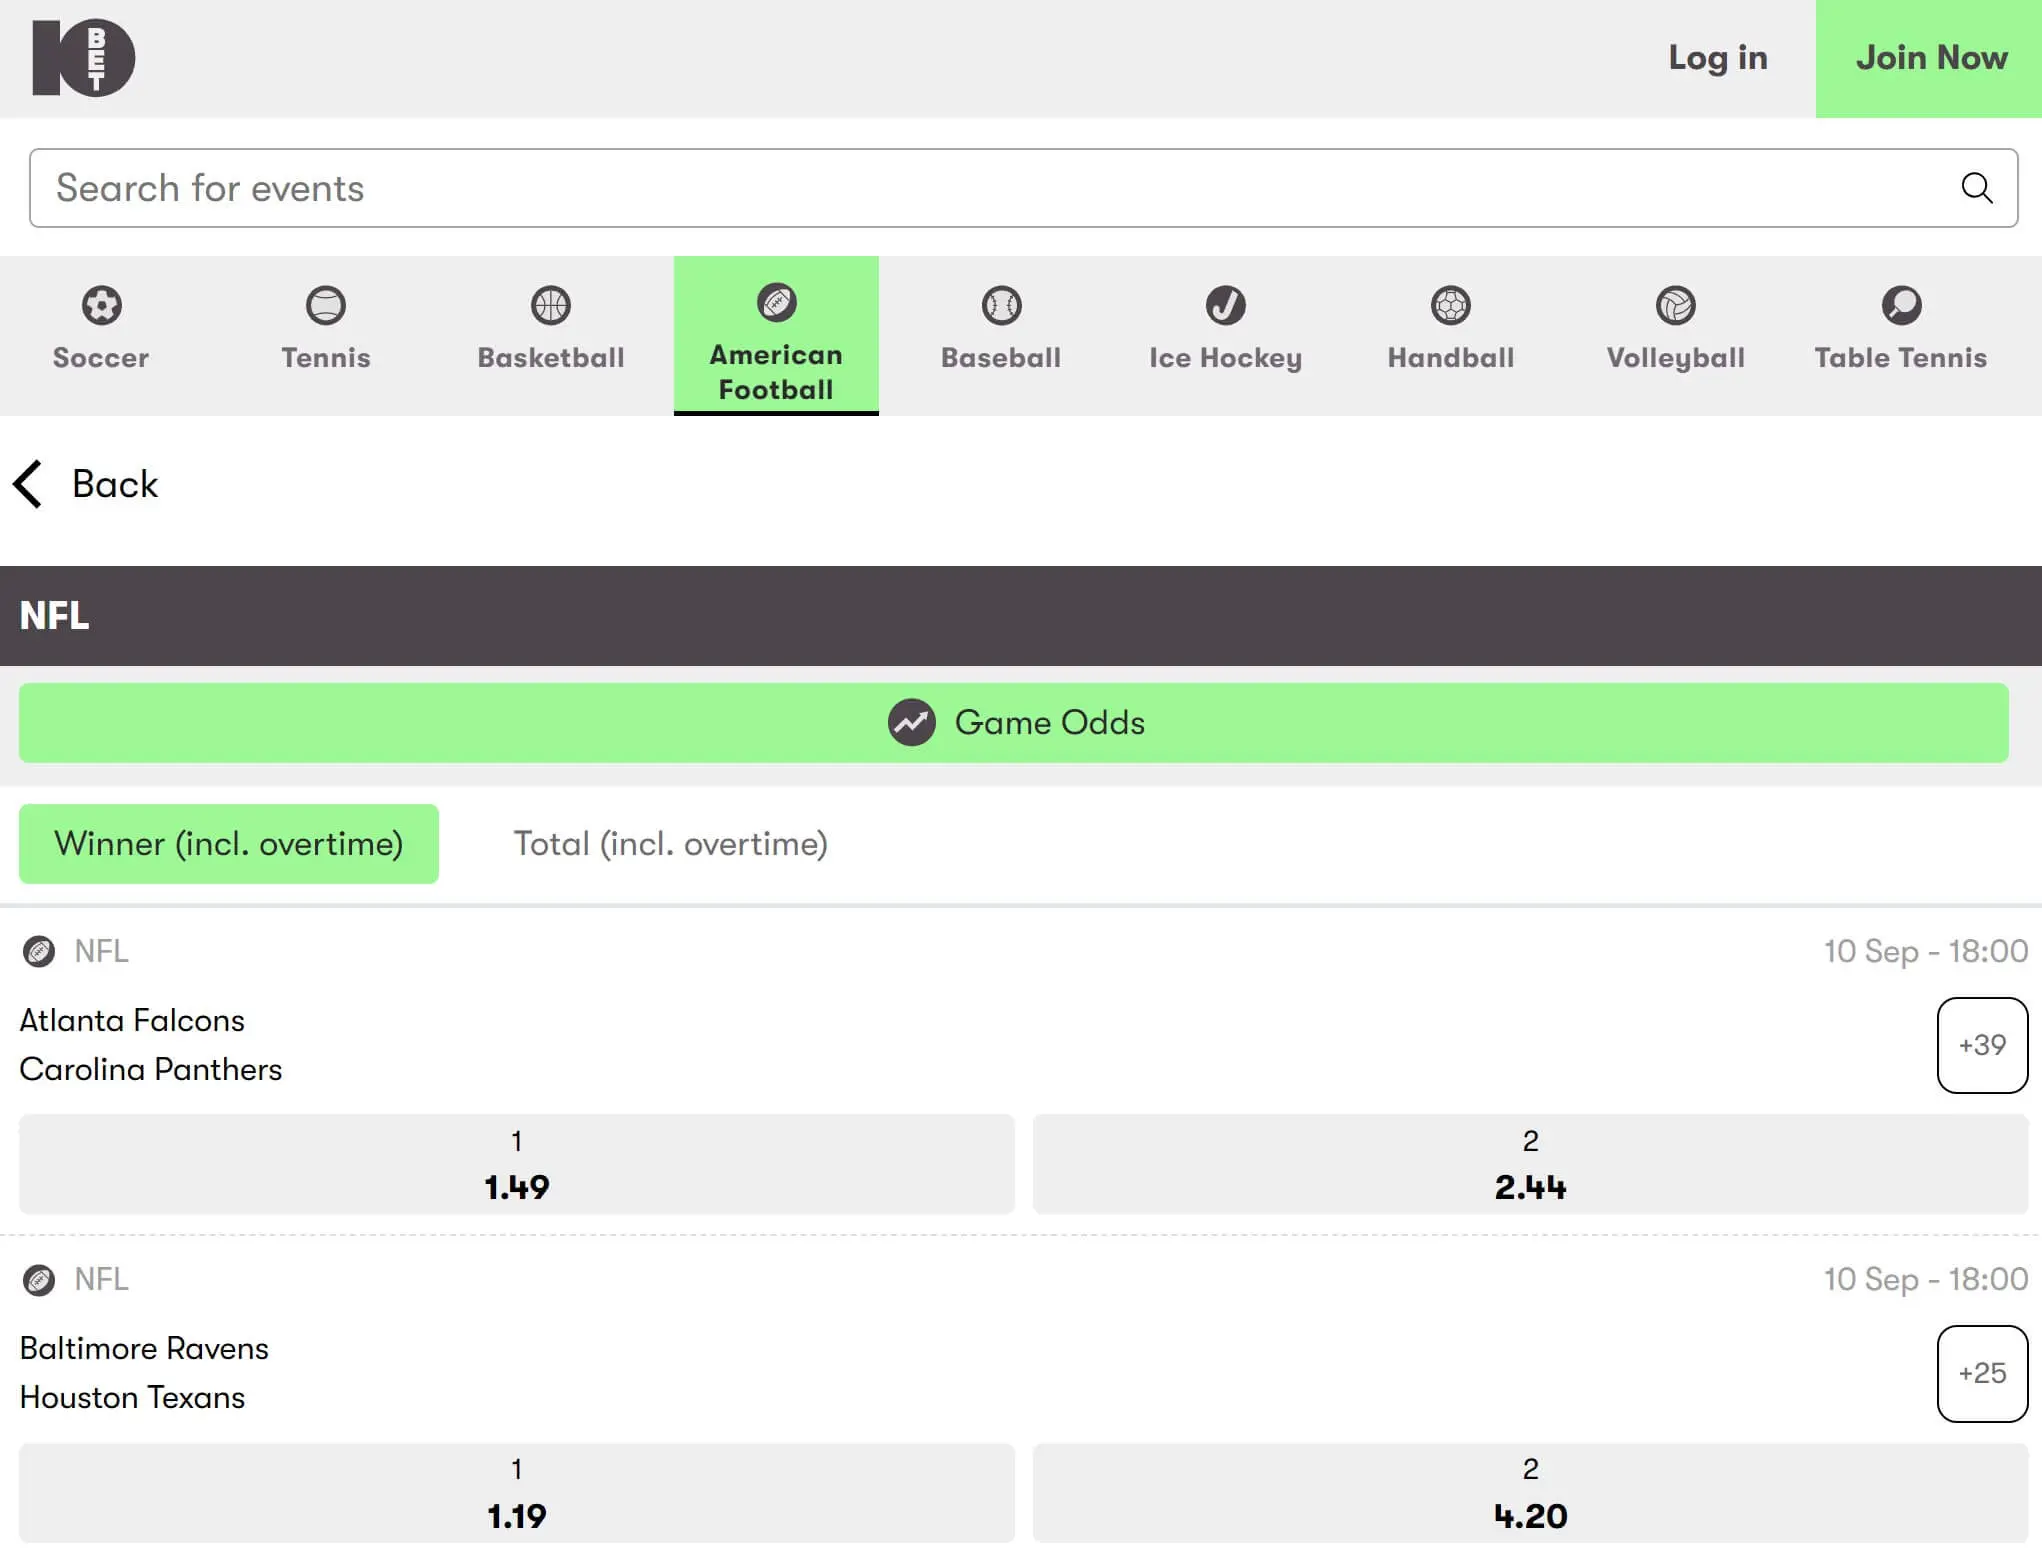Pick Carolina Panthers odds 2.44
This screenshot has height=1557, width=2042.
click(1530, 1165)
